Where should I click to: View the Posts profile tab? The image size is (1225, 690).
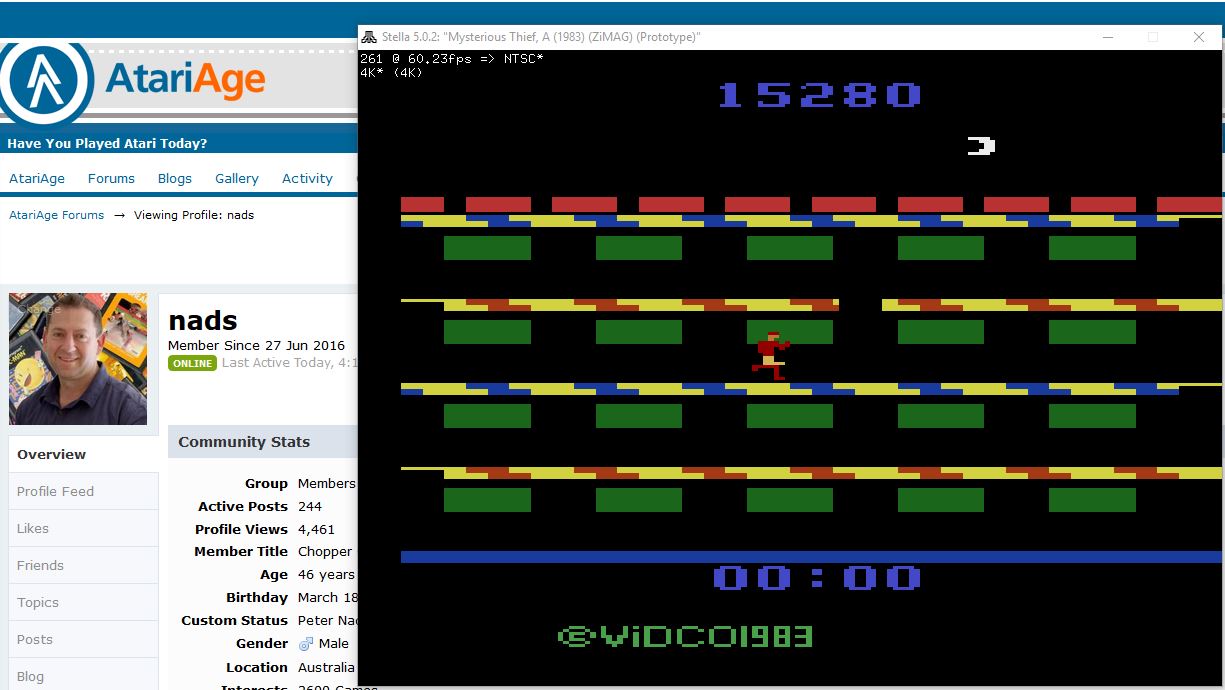[35, 639]
